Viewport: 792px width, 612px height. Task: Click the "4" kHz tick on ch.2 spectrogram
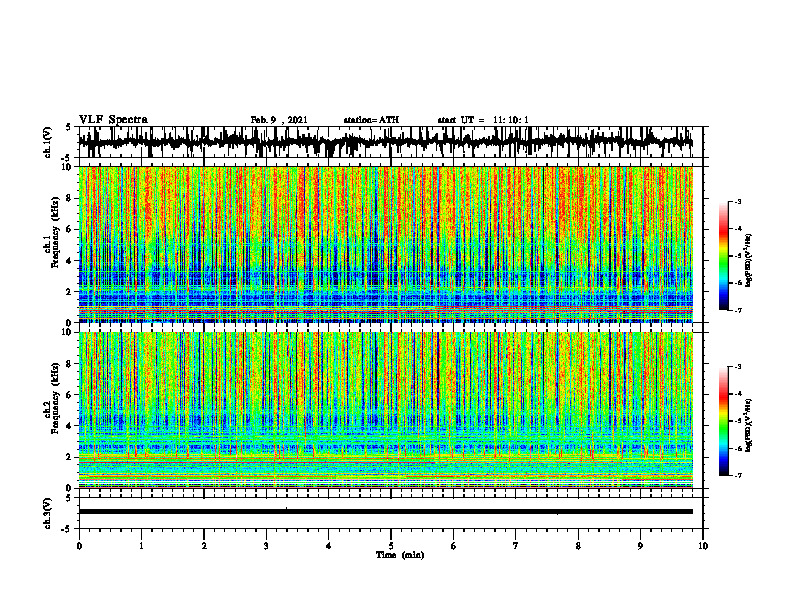70,426
